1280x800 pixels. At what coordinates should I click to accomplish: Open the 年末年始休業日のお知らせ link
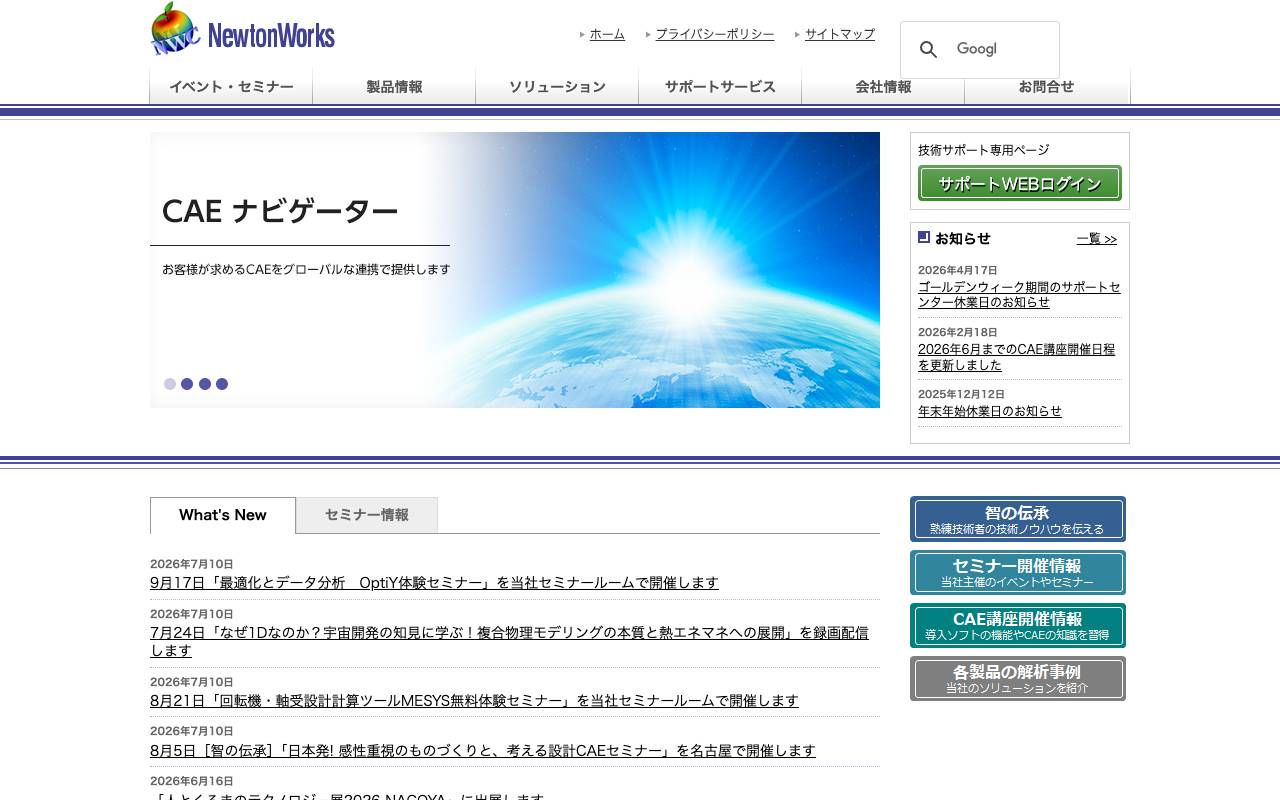(990, 411)
